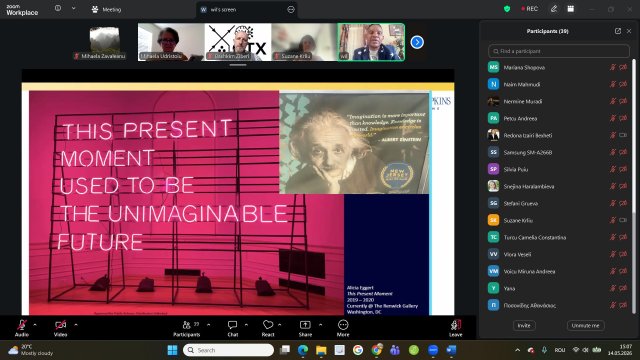Click participant Turcu Camelia Constantina

[x=558, y=237]
